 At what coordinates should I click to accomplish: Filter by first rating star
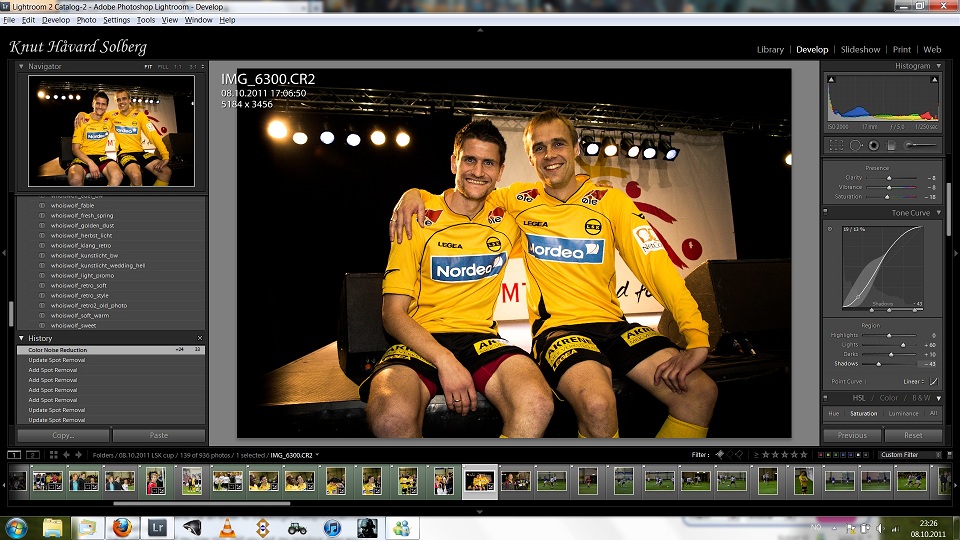coord(765,454)
